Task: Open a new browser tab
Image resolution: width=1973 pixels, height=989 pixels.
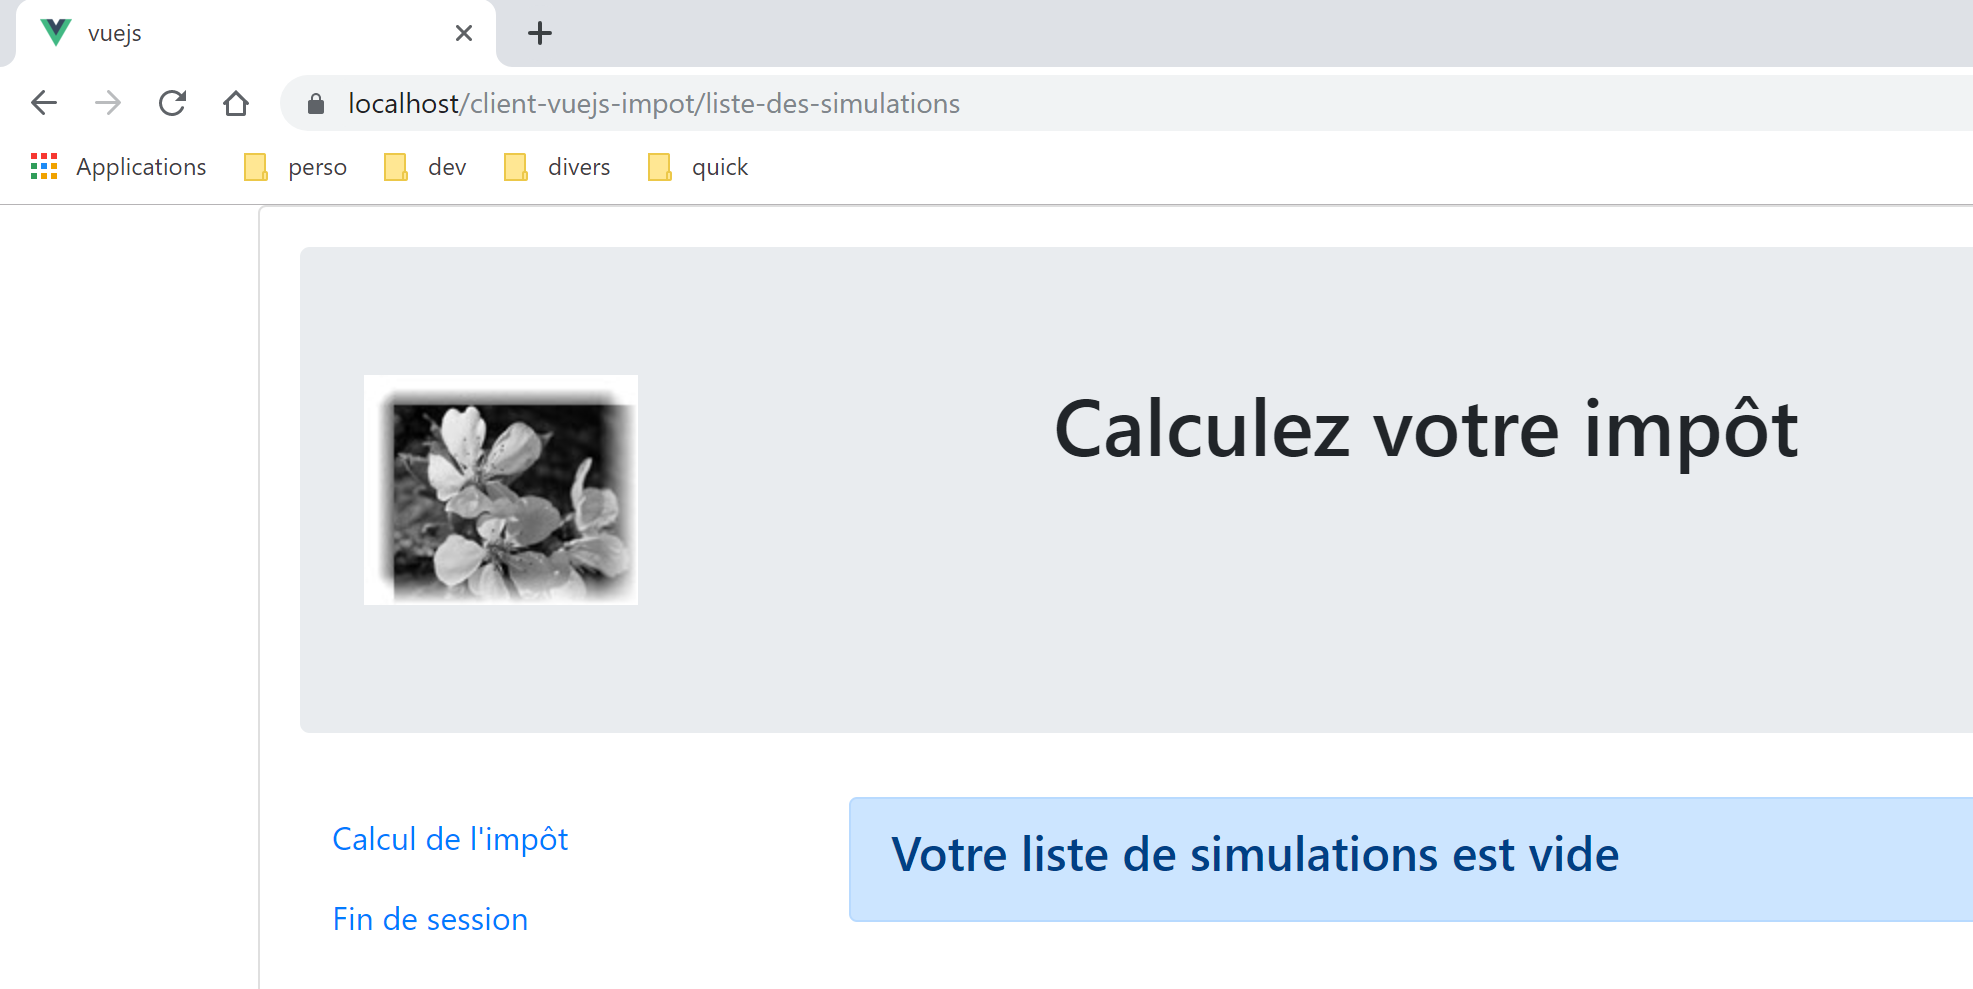Action: [540, 34]
